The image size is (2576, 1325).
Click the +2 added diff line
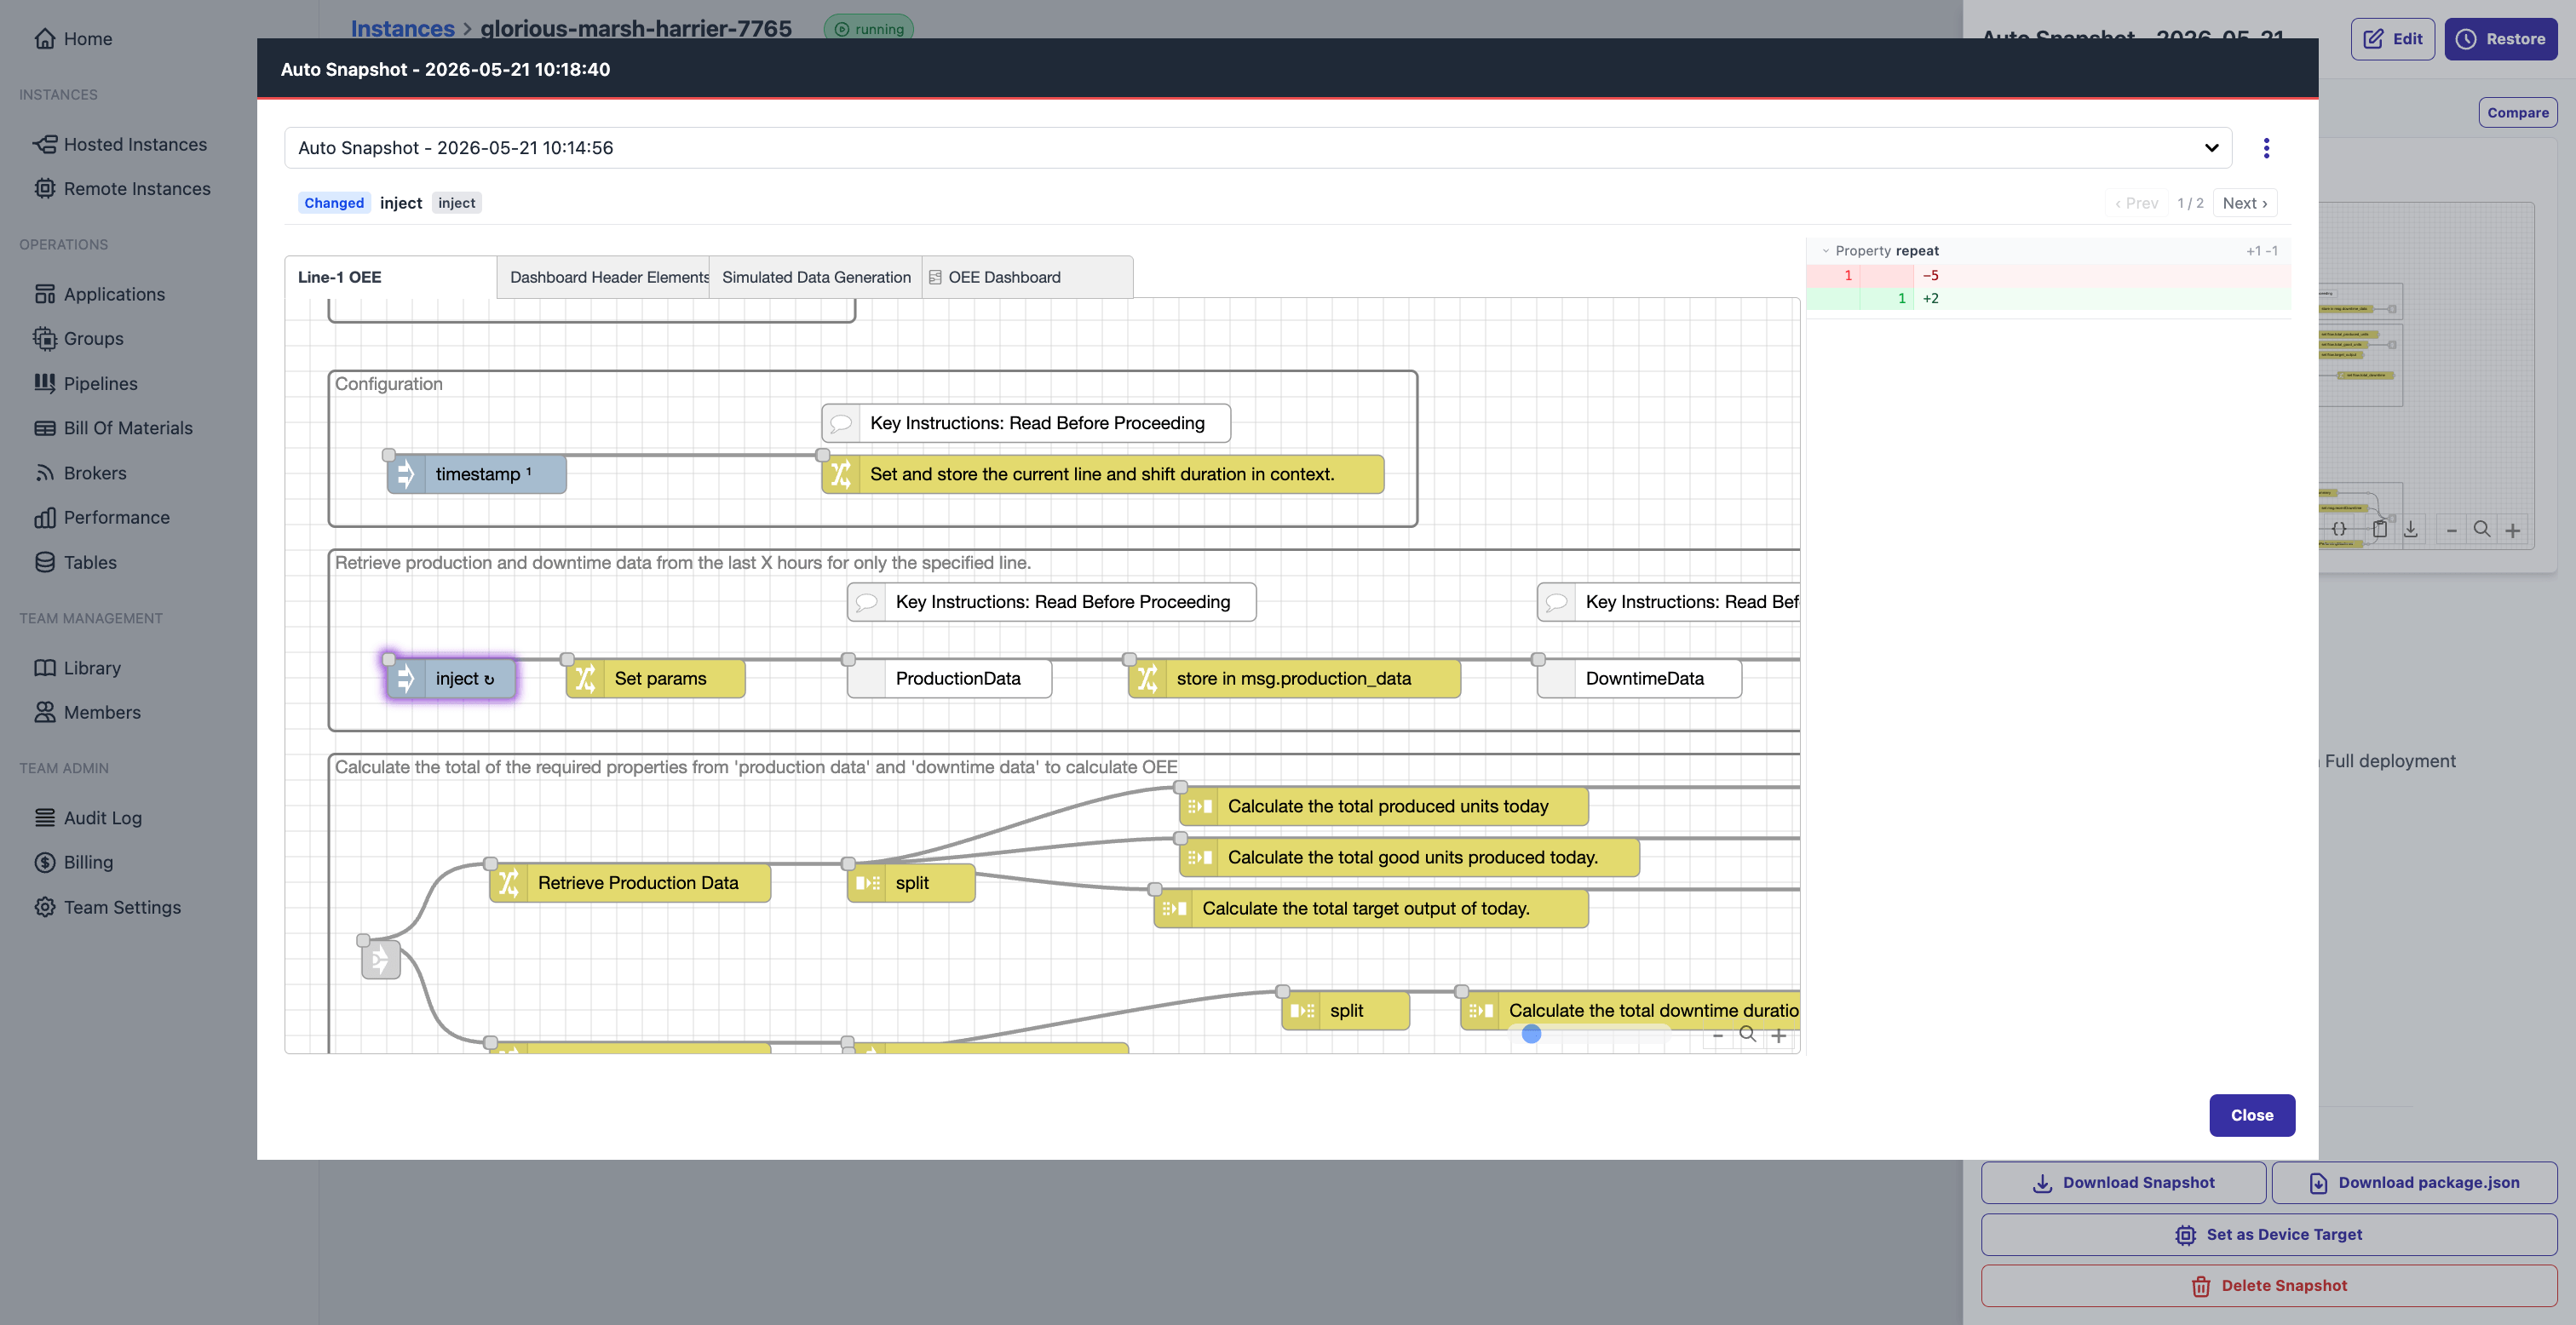coord(2048,298)
